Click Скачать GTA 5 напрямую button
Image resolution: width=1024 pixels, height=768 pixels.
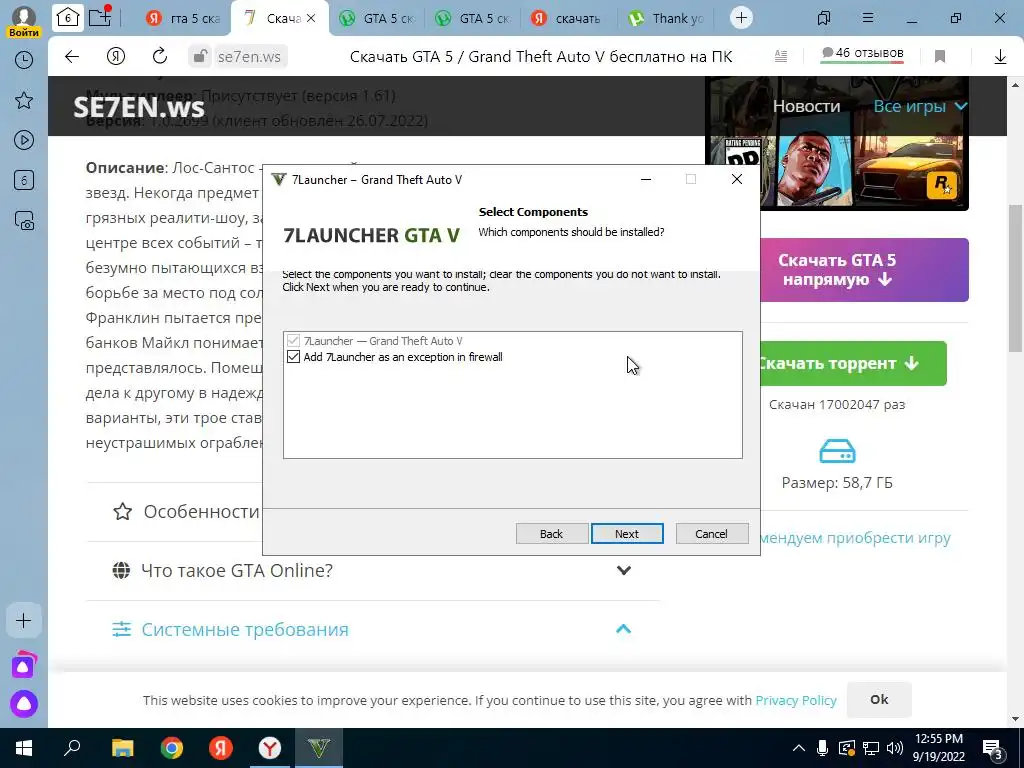(x=863, y=270)
